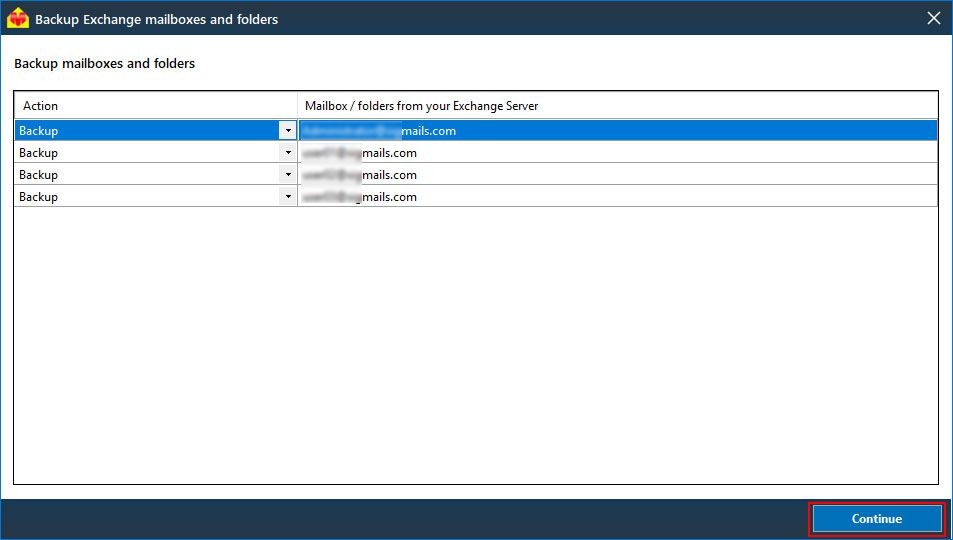Select the highlighted administrator mailbox address cell

(x=618, y=131)
